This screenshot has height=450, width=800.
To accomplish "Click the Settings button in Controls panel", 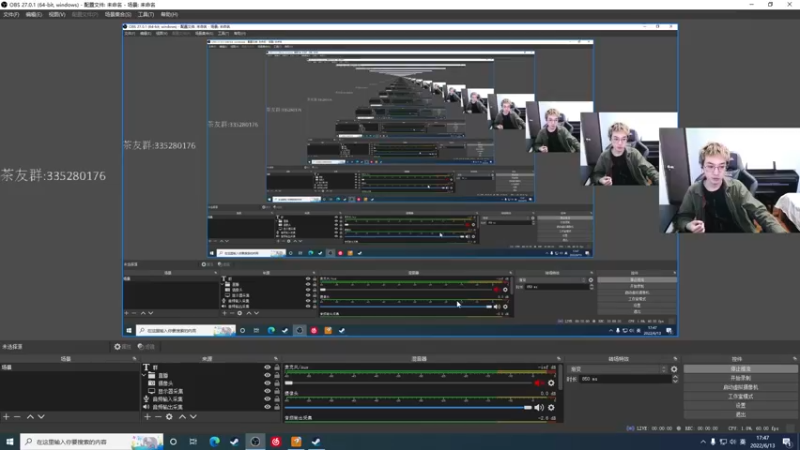I will (740, 406).
